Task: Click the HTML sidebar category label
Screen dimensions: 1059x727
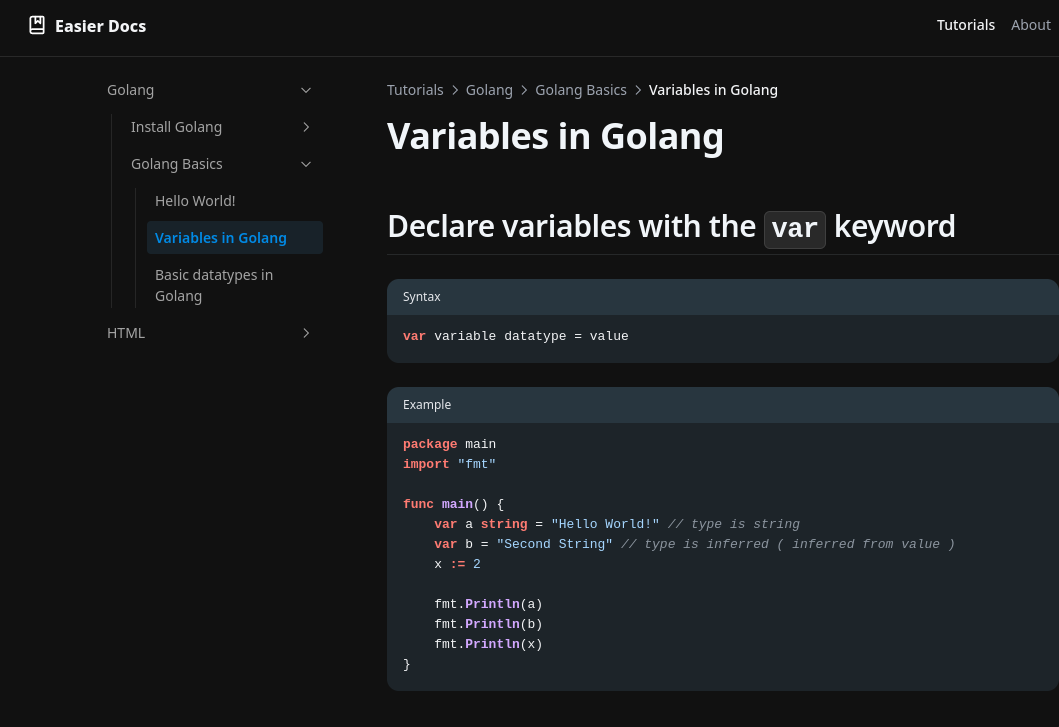Action: (126, 333)
